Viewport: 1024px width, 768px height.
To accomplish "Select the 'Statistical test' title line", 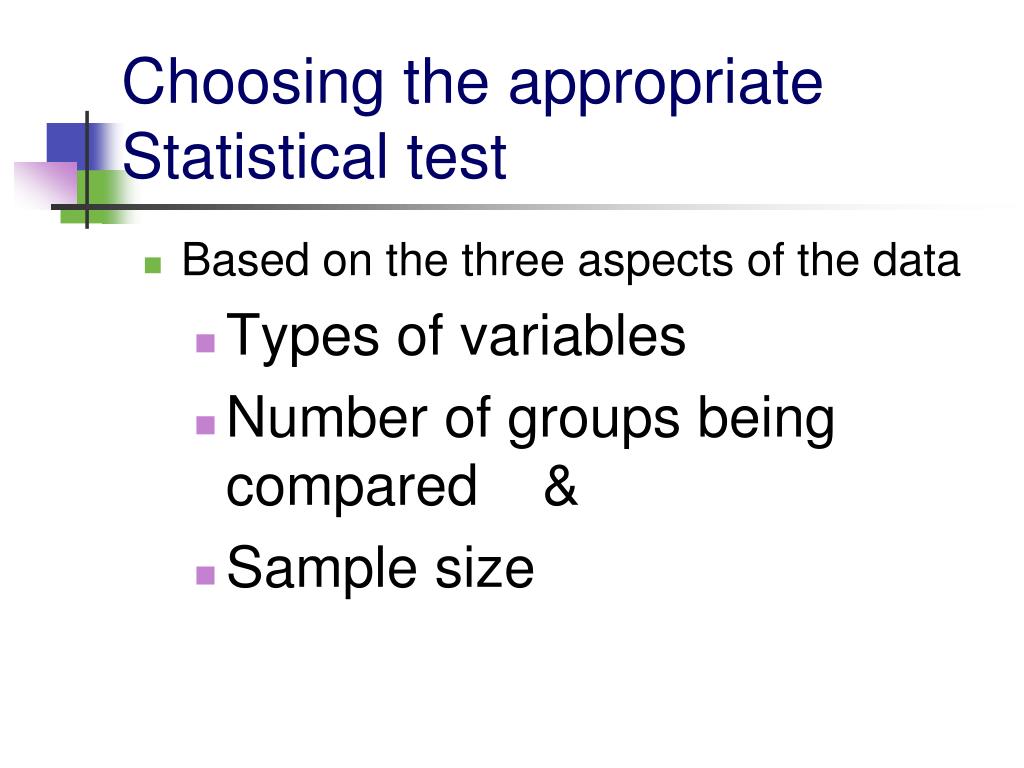I will pyautogui.click(x=314, y=157).
